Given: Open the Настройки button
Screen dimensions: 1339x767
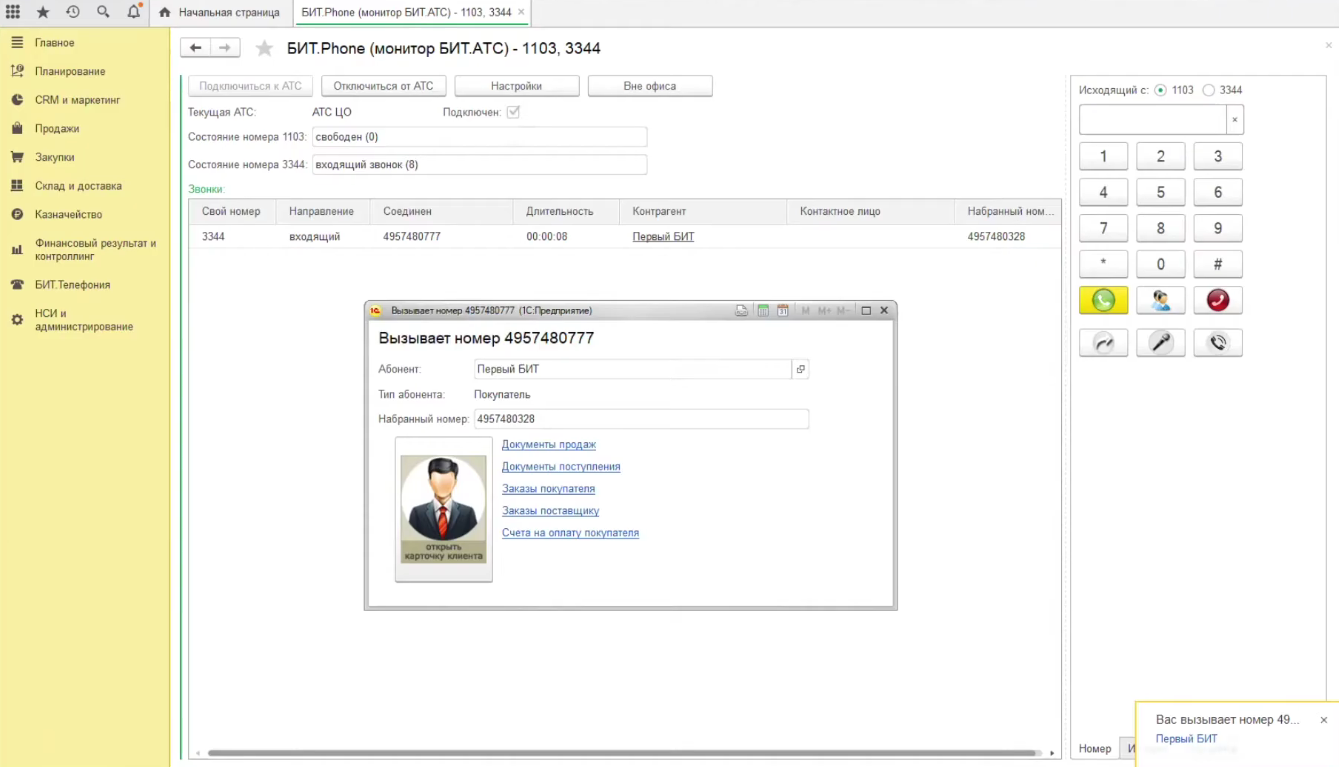Looking at the screenshot, I should tap(517, 86).
